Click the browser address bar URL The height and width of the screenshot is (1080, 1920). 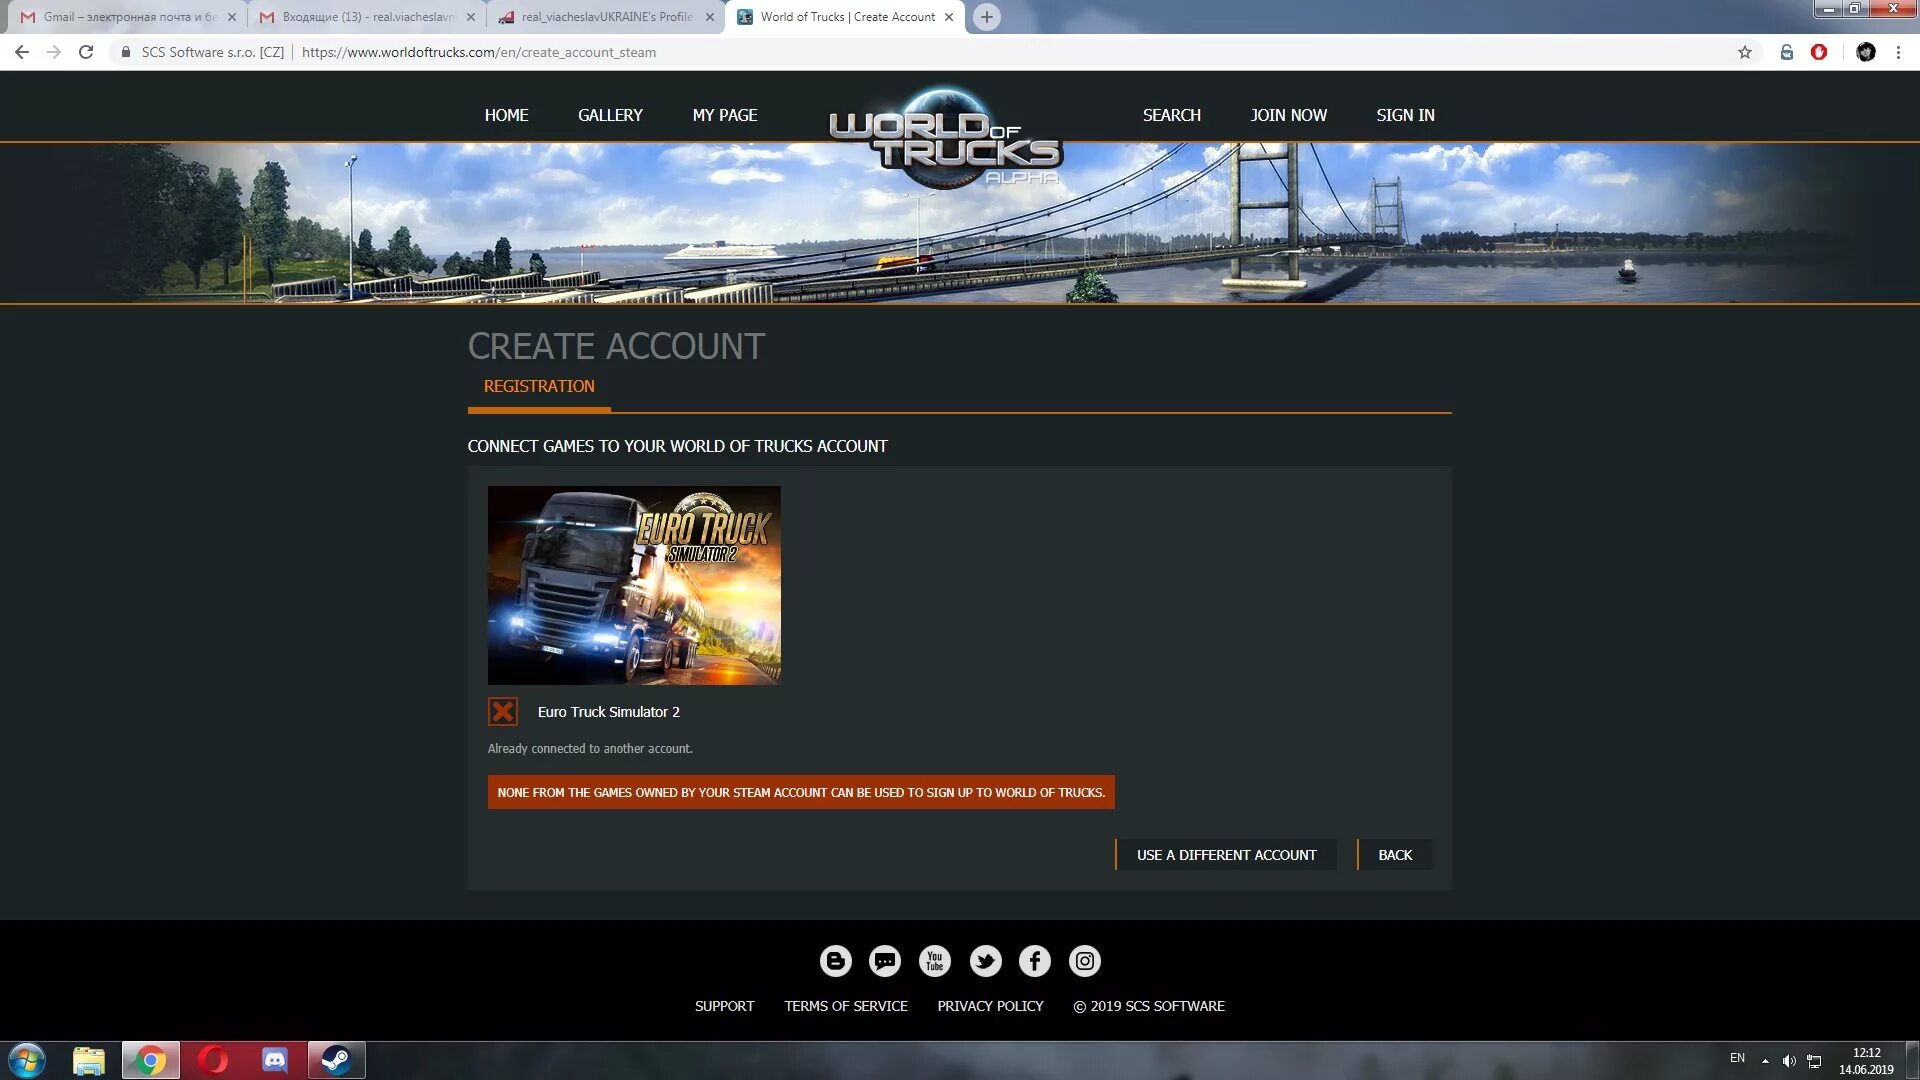[x=479, y=52]
